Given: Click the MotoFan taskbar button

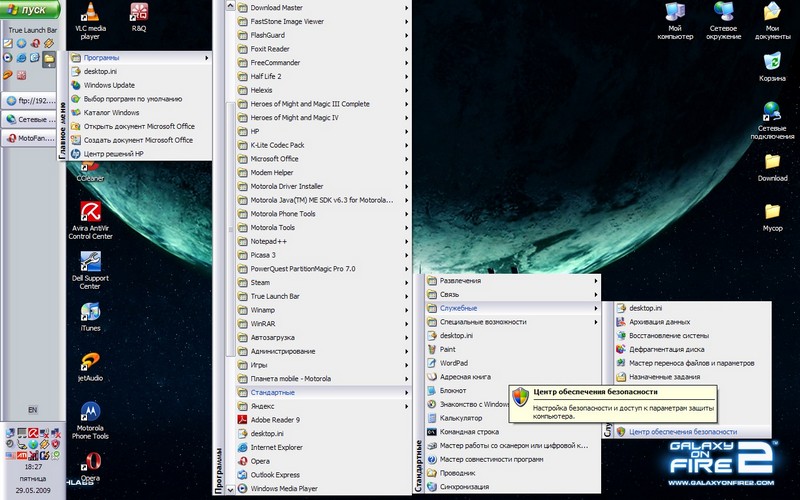Looking at the screenshot, I should pyautogui.click(x=29, y=138).
